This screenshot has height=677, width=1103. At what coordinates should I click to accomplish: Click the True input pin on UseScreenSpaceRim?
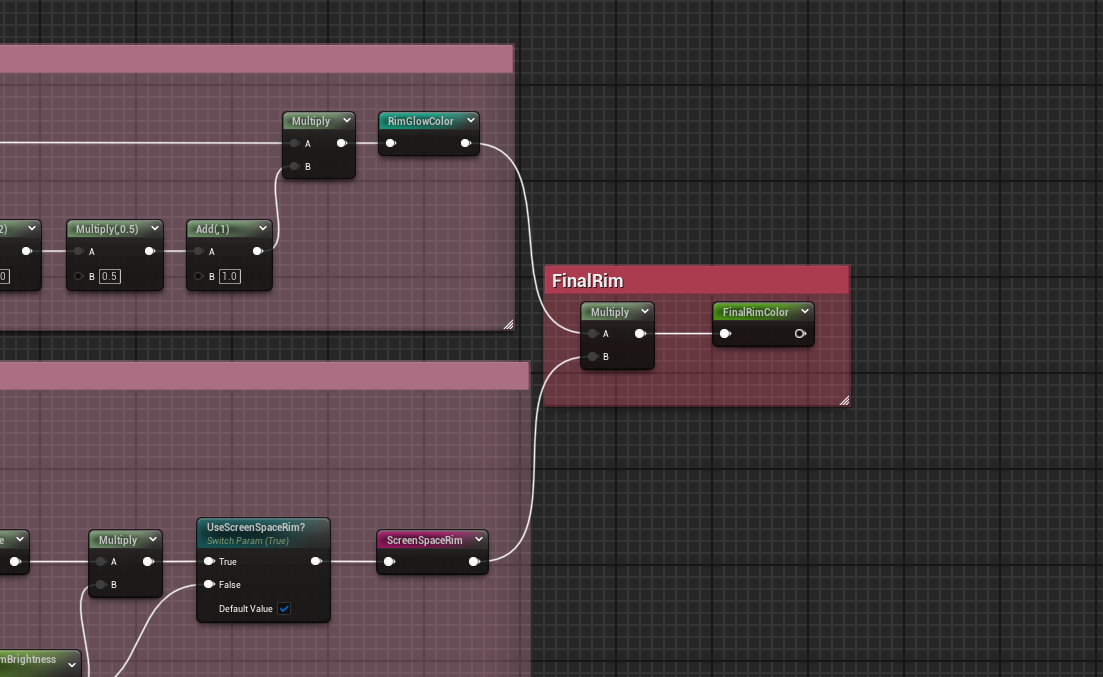click(x=209, y=562)
